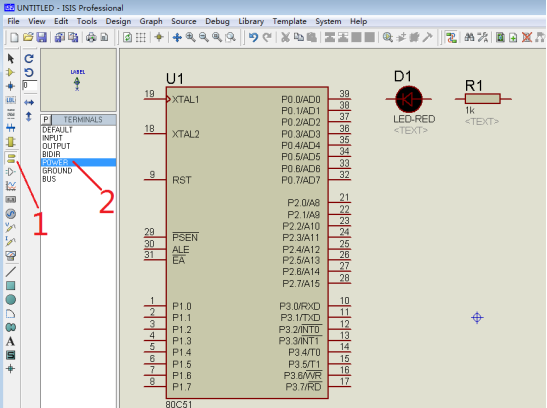Open the Debug menu
Image resolution: width=547 pixels, height=408 pixels.
(217, 21)
